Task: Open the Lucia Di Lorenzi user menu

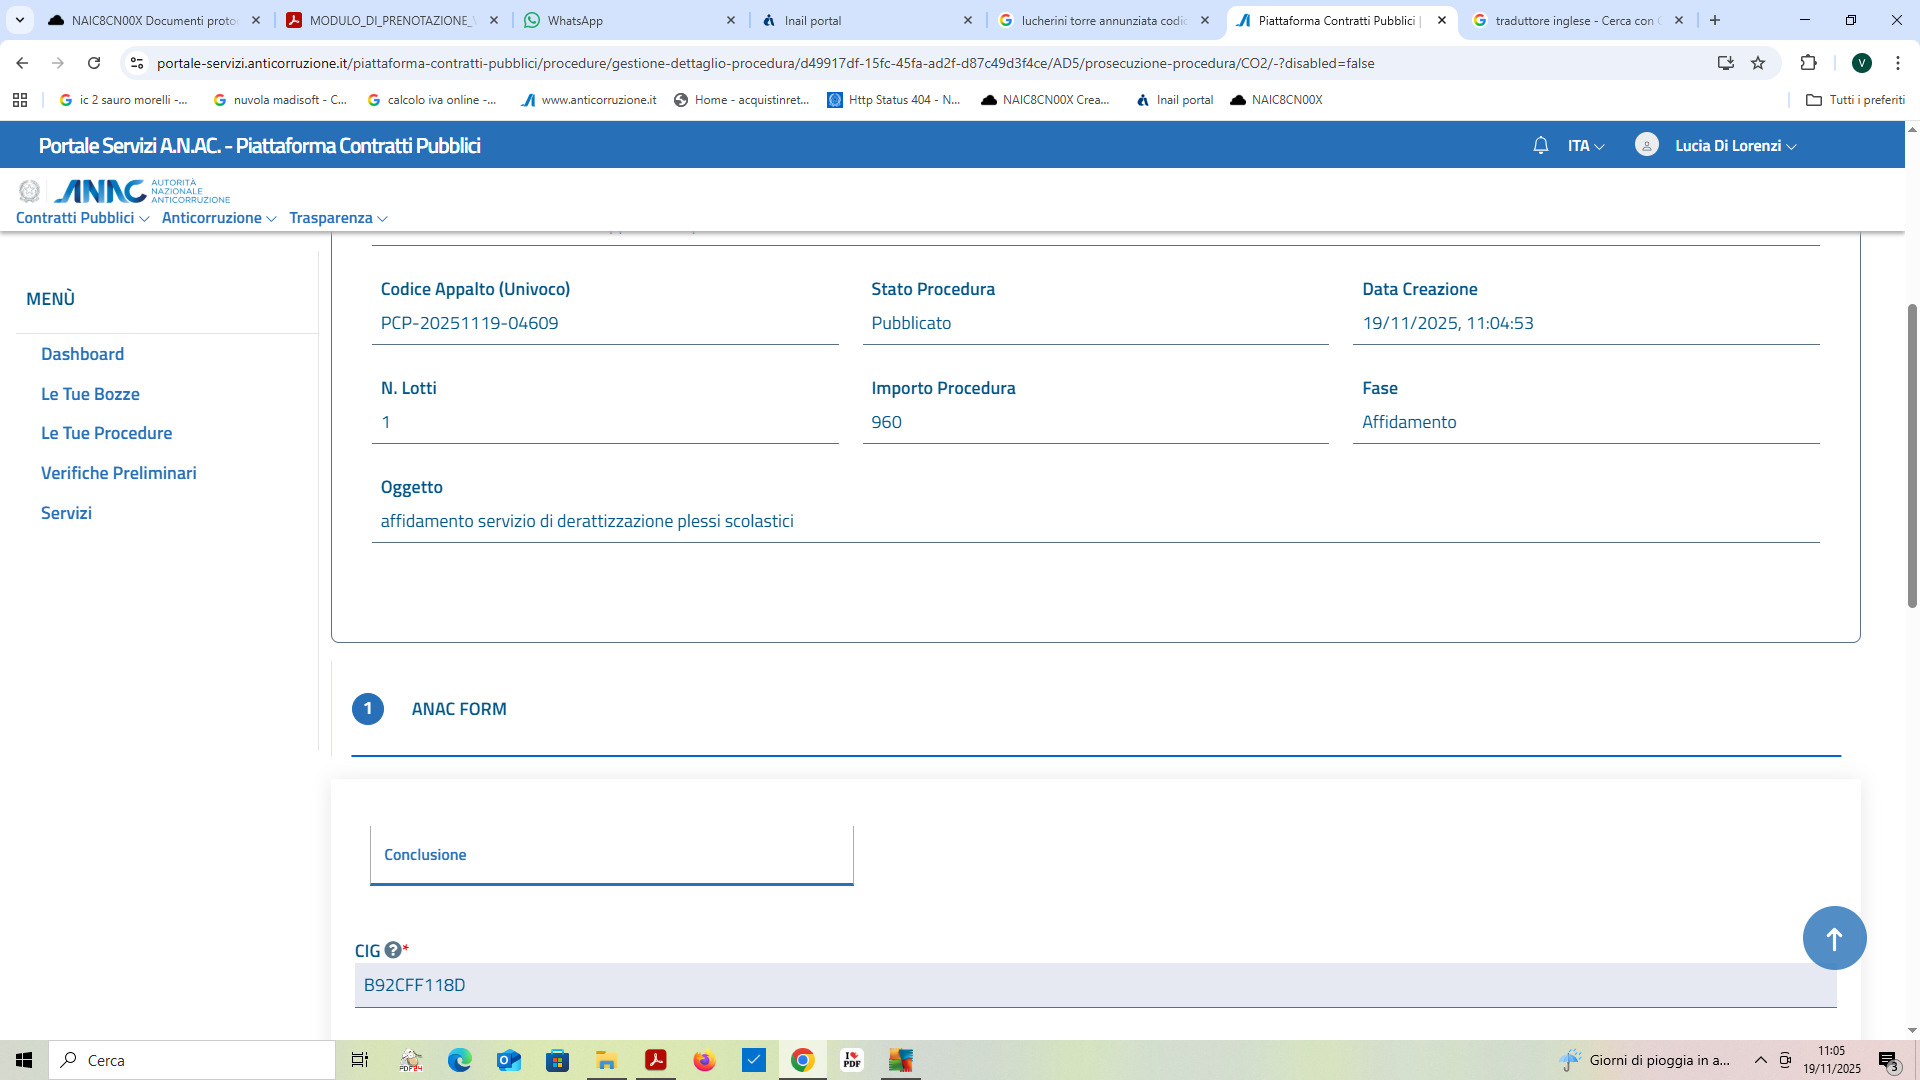Action: tap(1735, 146)
